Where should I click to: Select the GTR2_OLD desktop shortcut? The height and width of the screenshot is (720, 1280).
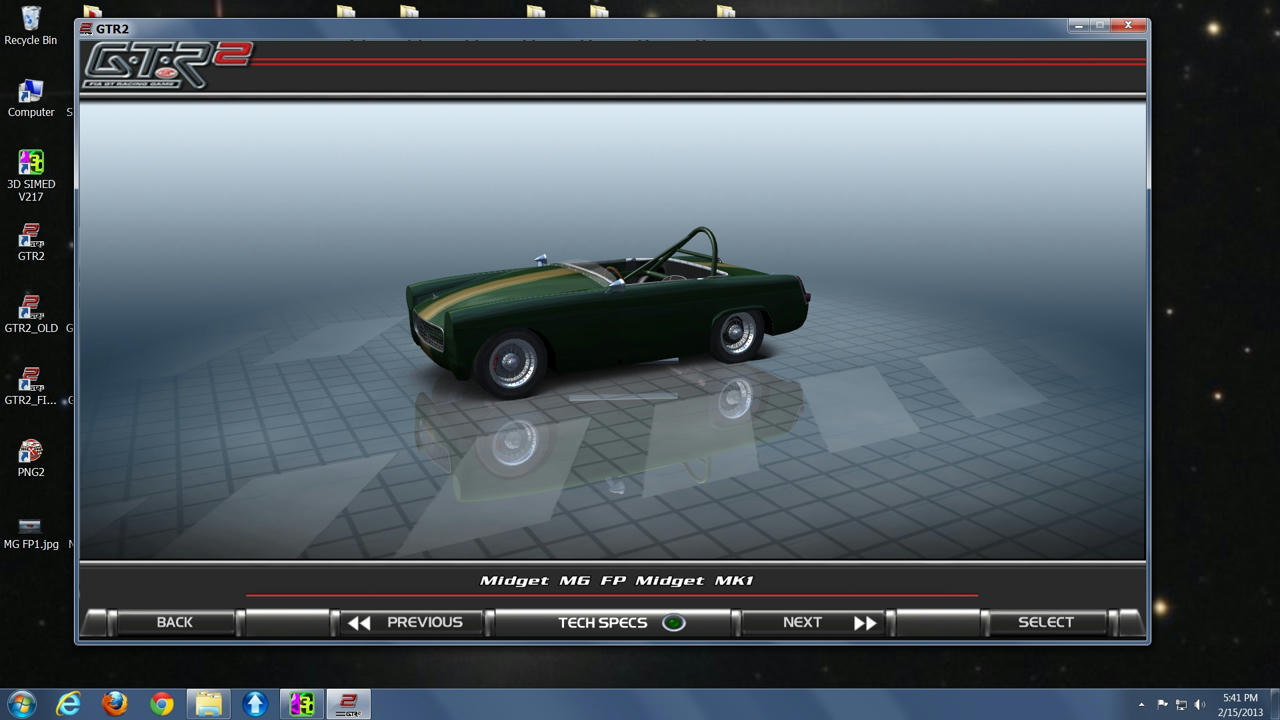31,314
